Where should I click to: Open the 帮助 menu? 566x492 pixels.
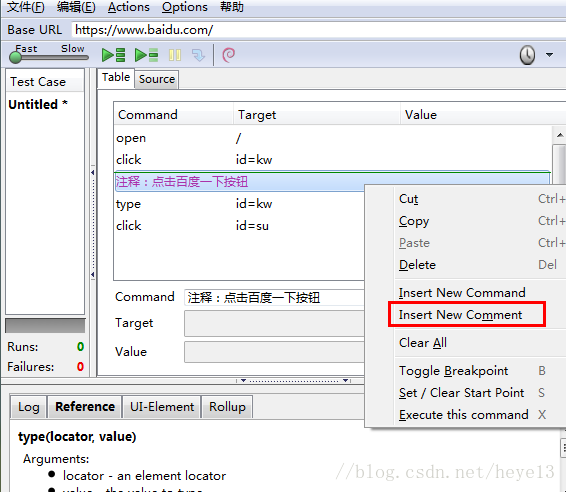coord(232,7)
